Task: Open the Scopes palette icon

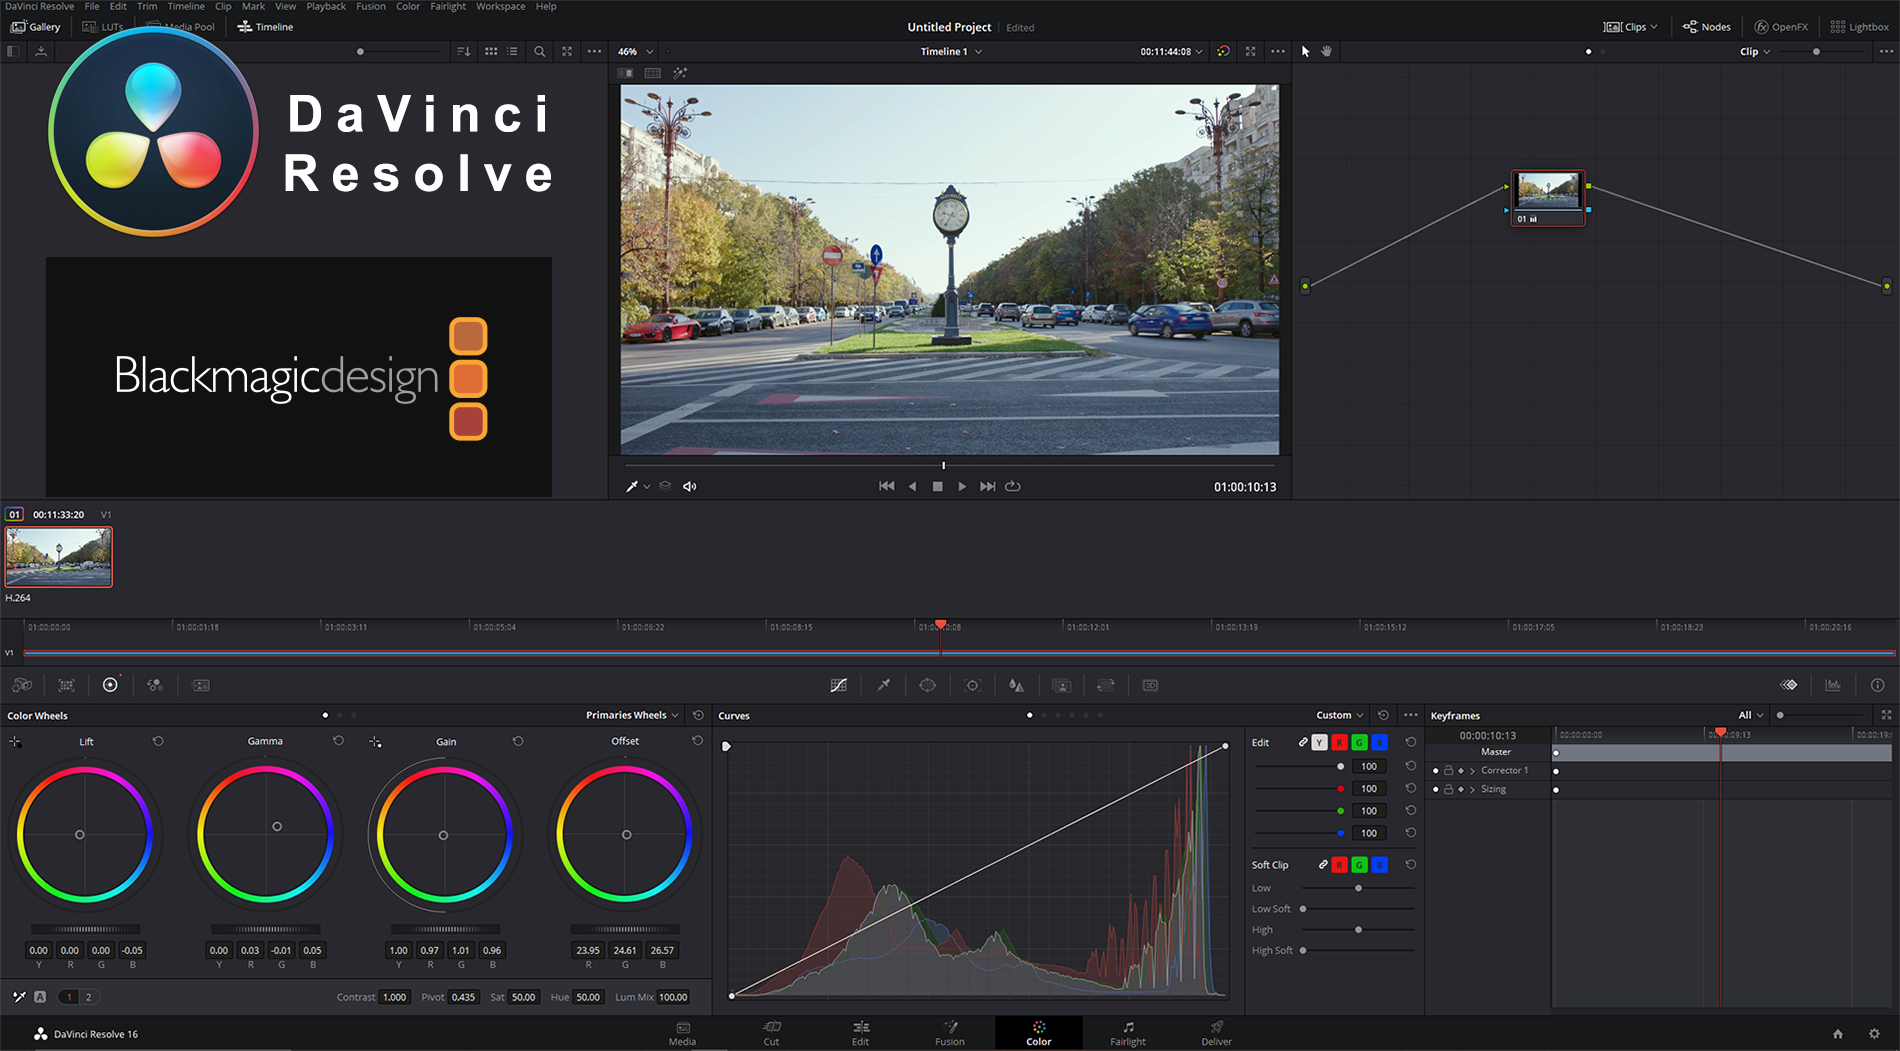Action: click(x=1833, y=685)
